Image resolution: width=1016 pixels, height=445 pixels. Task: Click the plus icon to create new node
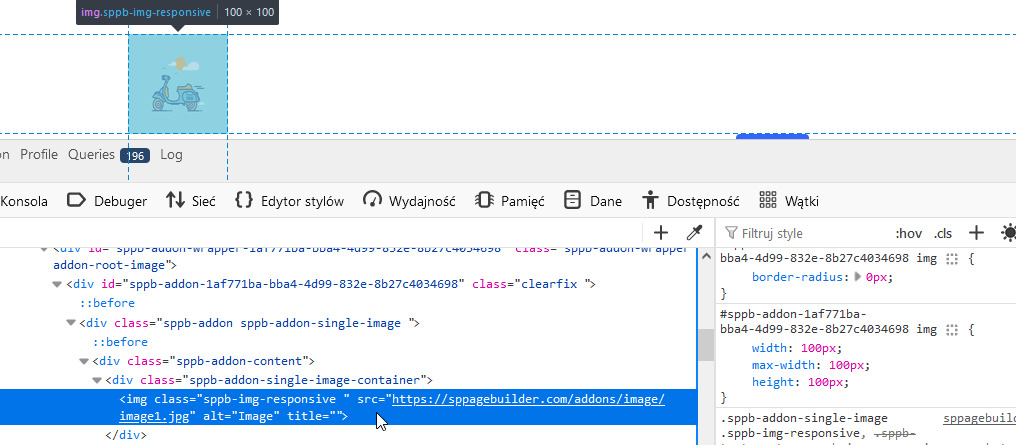660,233
